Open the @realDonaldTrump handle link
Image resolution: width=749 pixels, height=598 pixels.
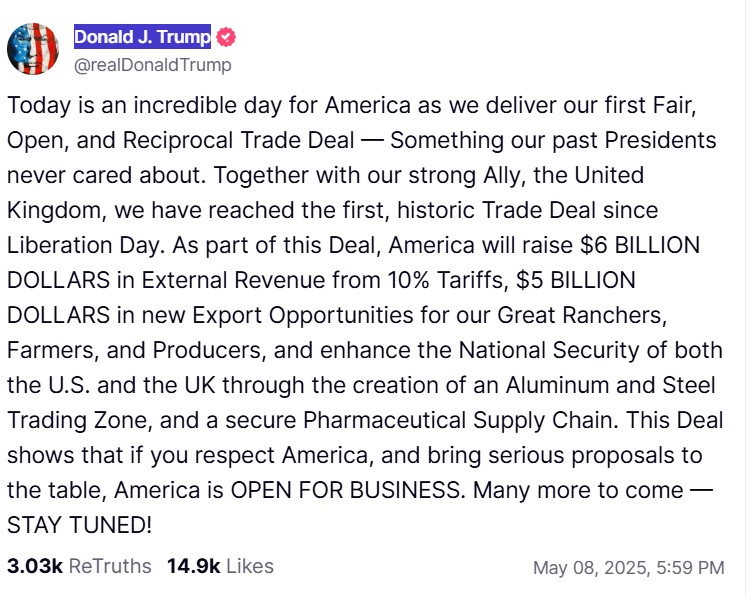152,65
